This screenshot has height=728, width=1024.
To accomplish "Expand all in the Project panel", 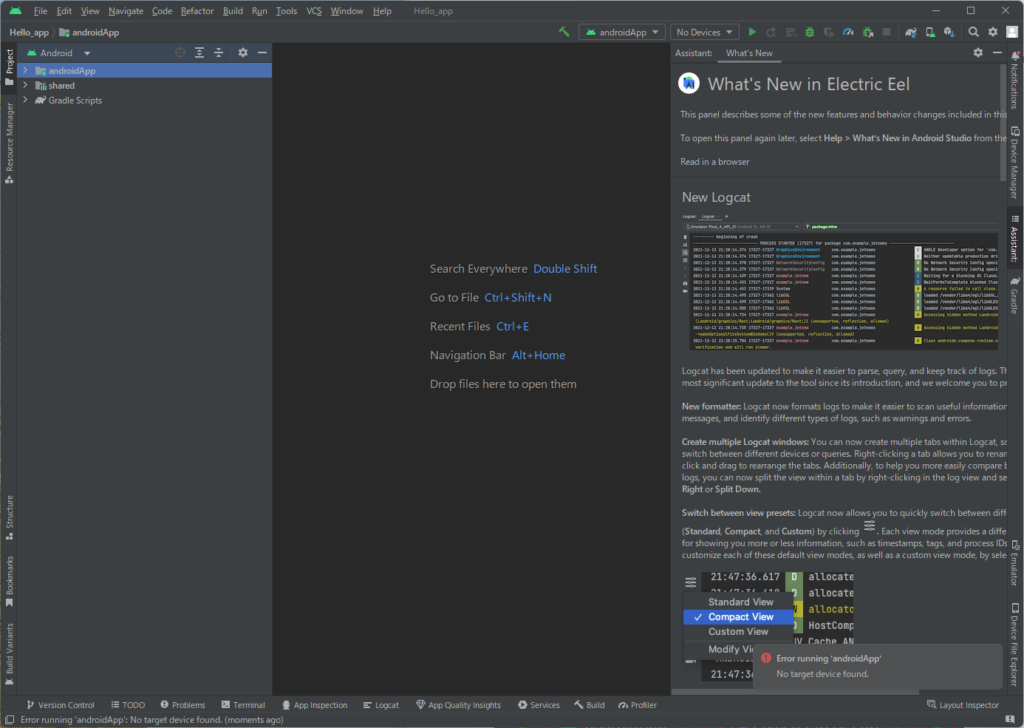I will [200, 53].
